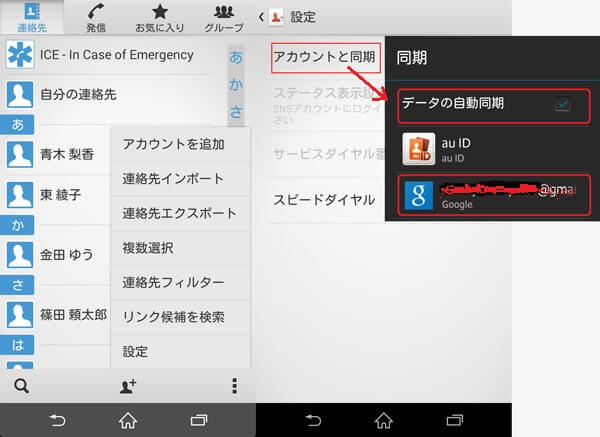Open the au ID account row
The image size is (600, 437).
[x=494, y=149]
